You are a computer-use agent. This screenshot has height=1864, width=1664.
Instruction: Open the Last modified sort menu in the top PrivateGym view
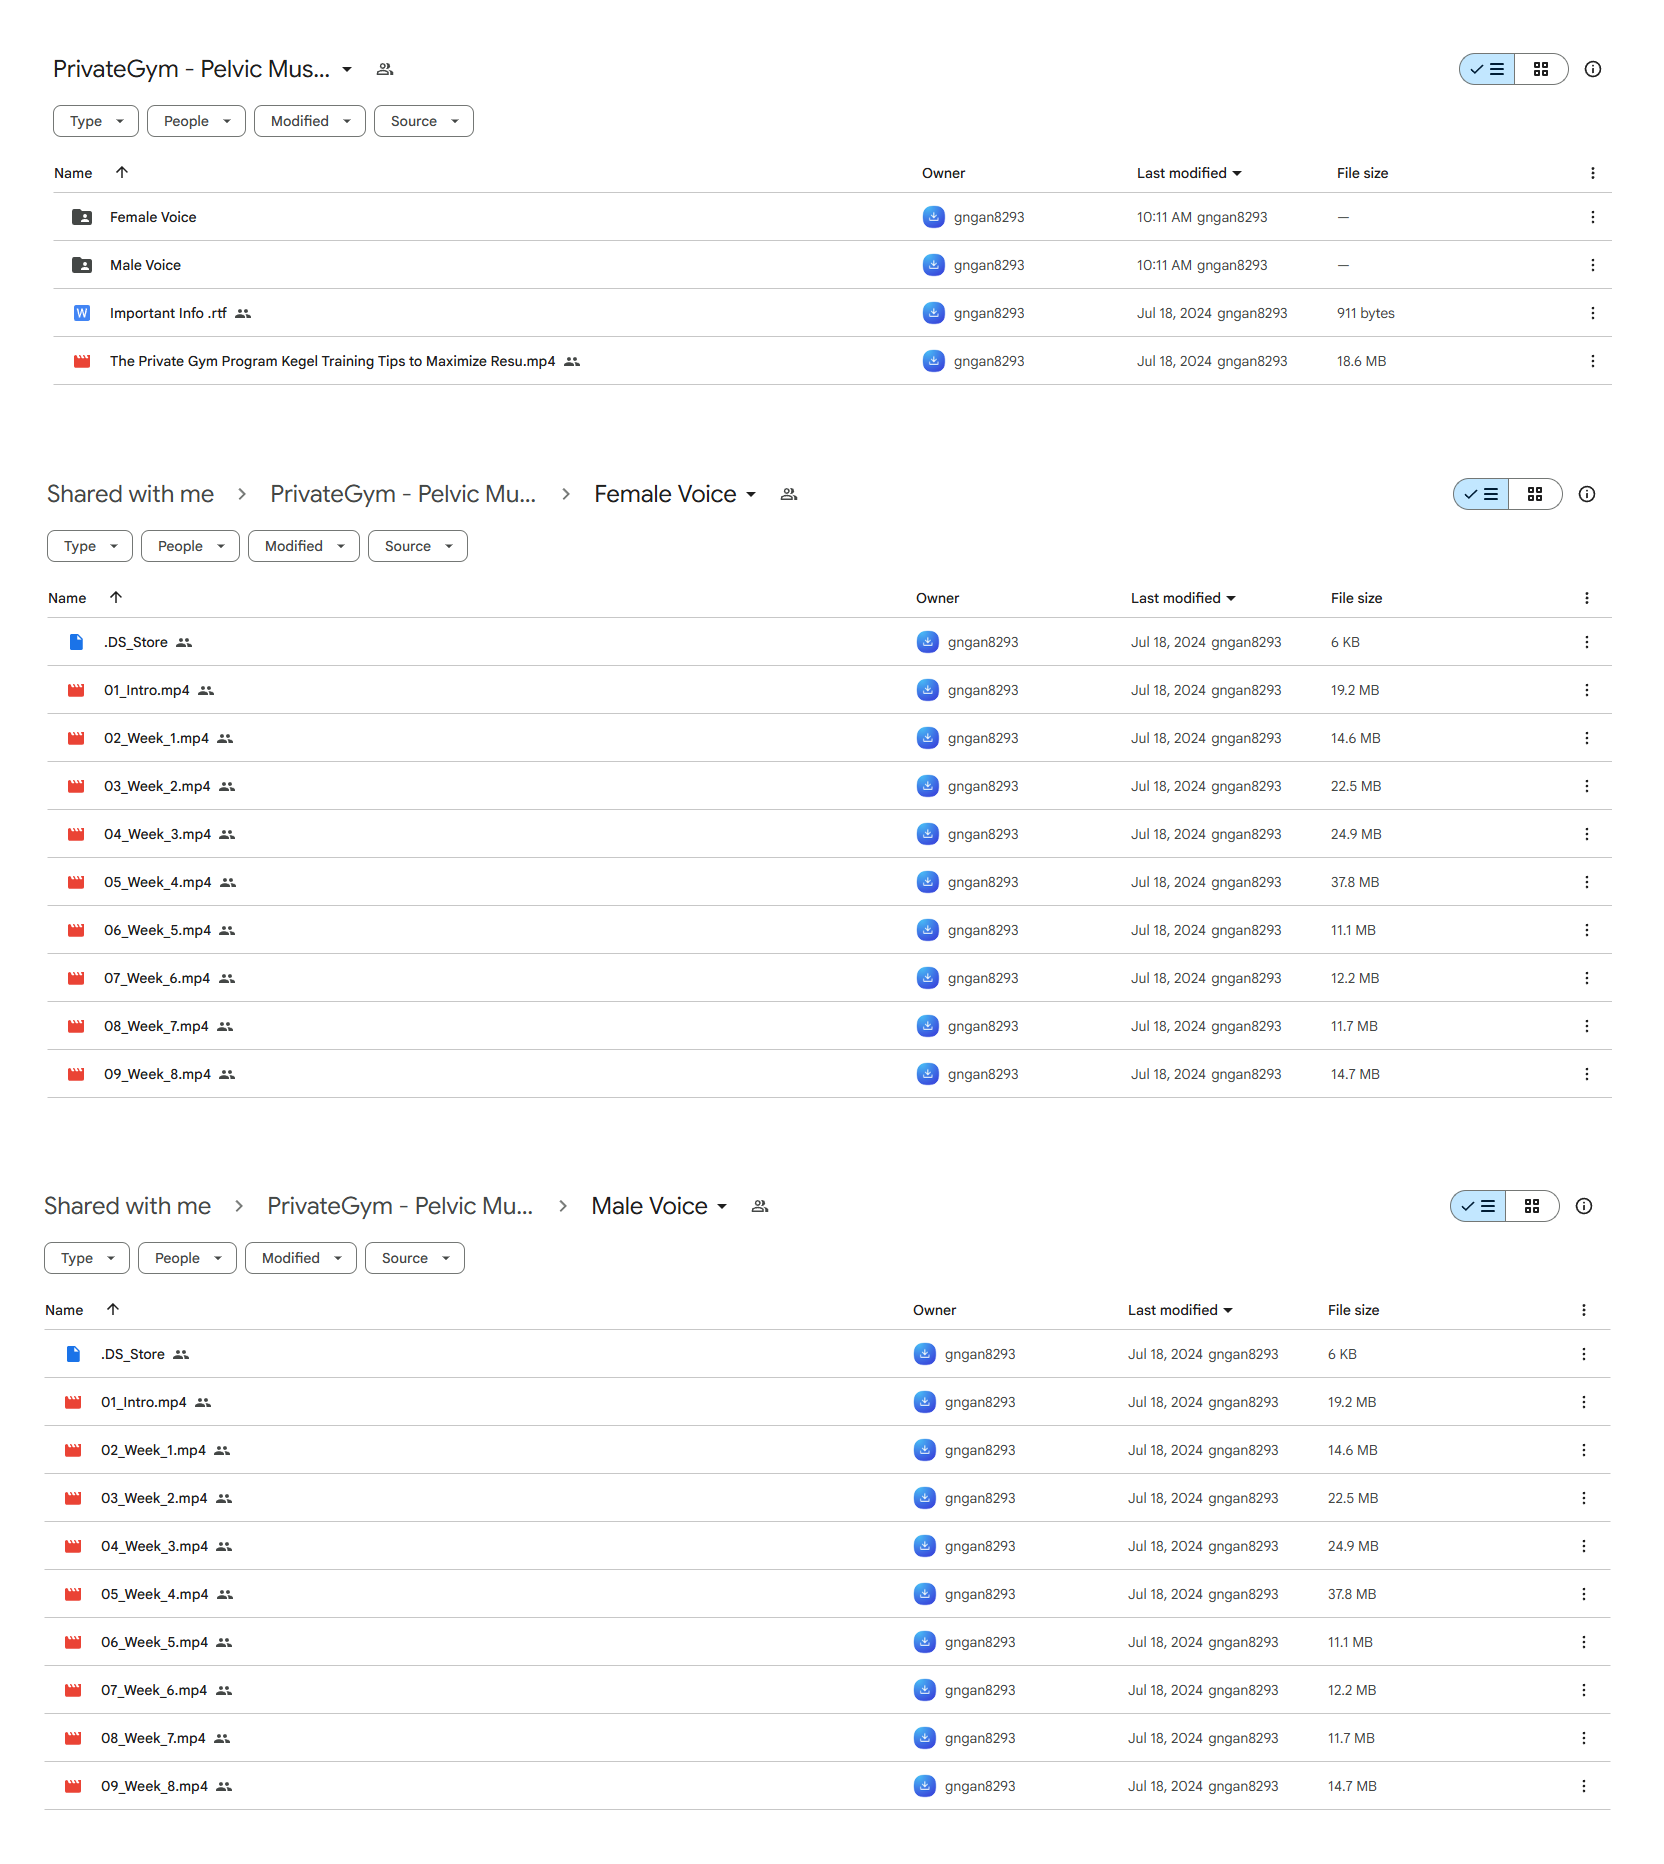[1189, 173]
